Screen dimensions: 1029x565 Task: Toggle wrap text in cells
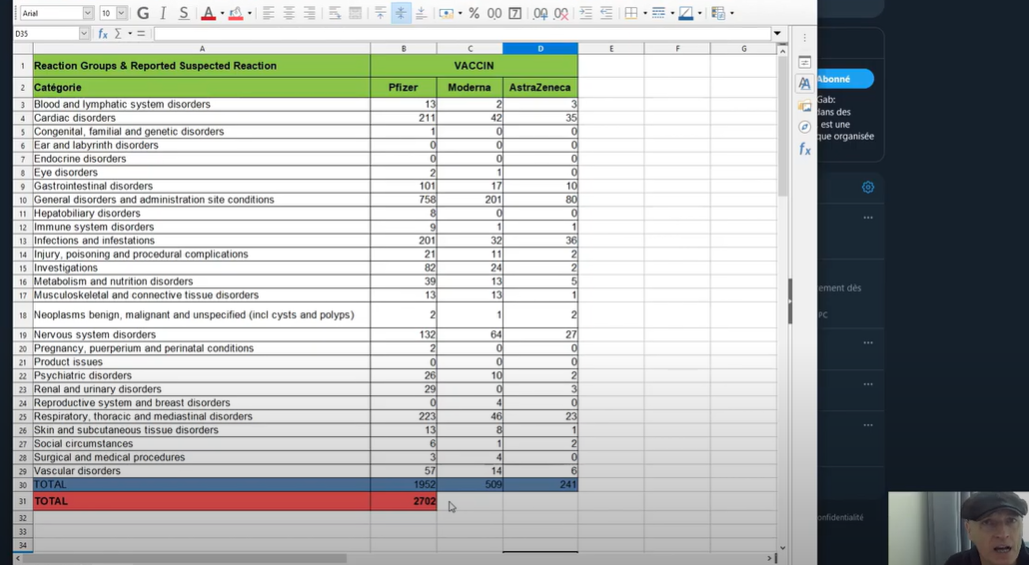tap(335, 13)
